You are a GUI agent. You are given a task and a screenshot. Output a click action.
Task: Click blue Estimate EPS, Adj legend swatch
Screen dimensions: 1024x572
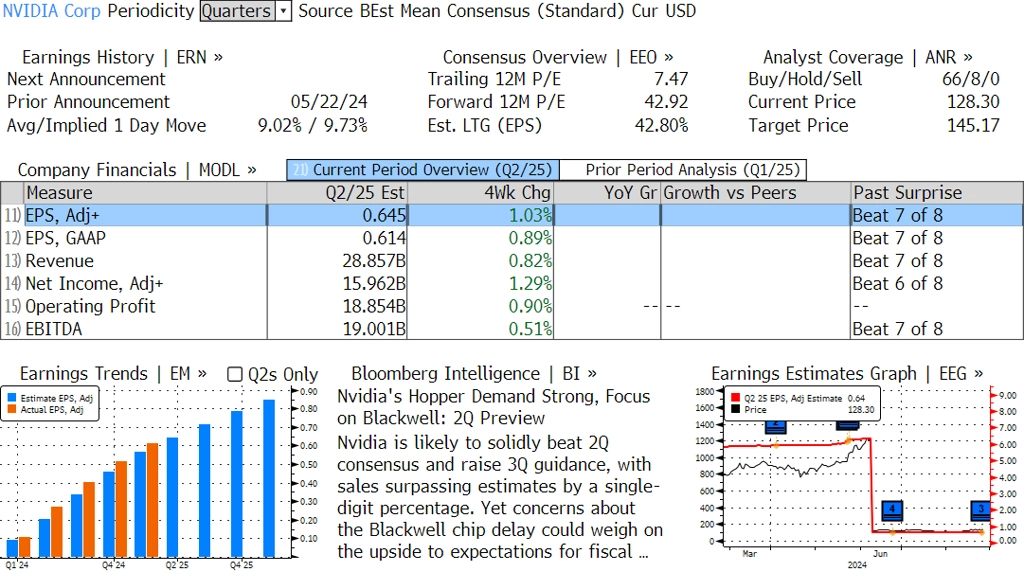point(12,398)
